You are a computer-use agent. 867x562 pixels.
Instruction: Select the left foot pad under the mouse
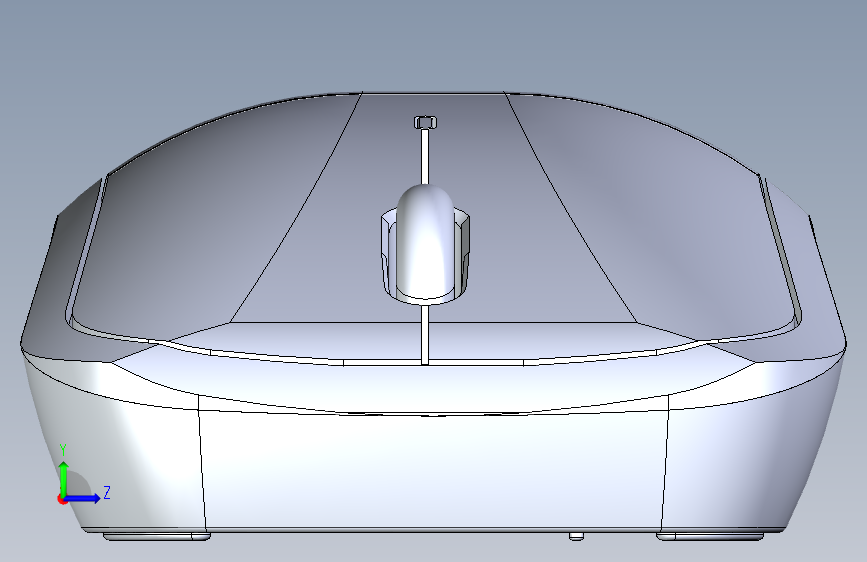pos(157,536)
